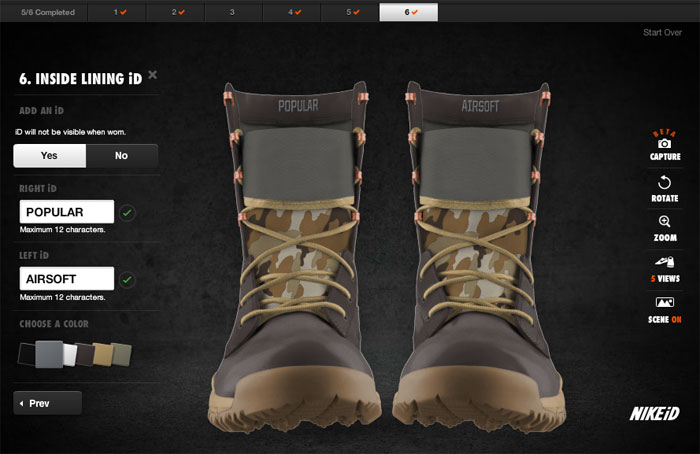Screen dimensions: 700x454
Task: Click the green checkmark beside POPULAR
Action: click(128, 212)
